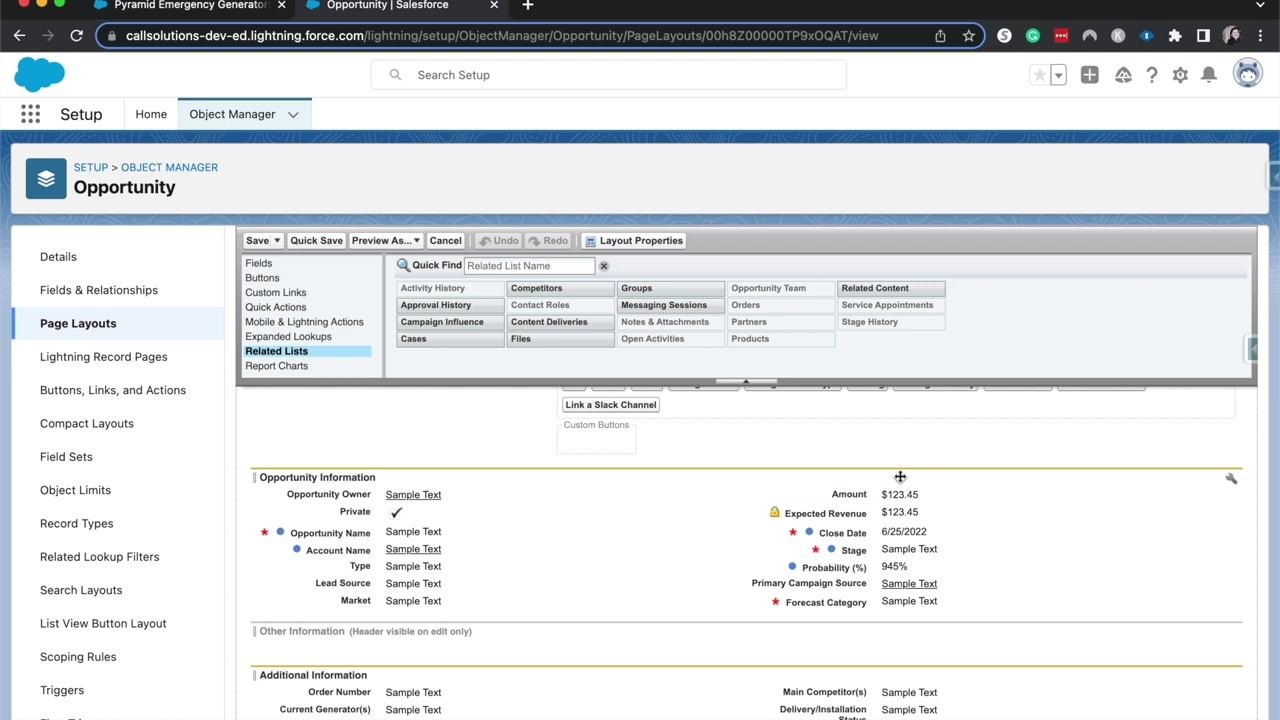Click the favorites star icon

tap(1040, 75)
